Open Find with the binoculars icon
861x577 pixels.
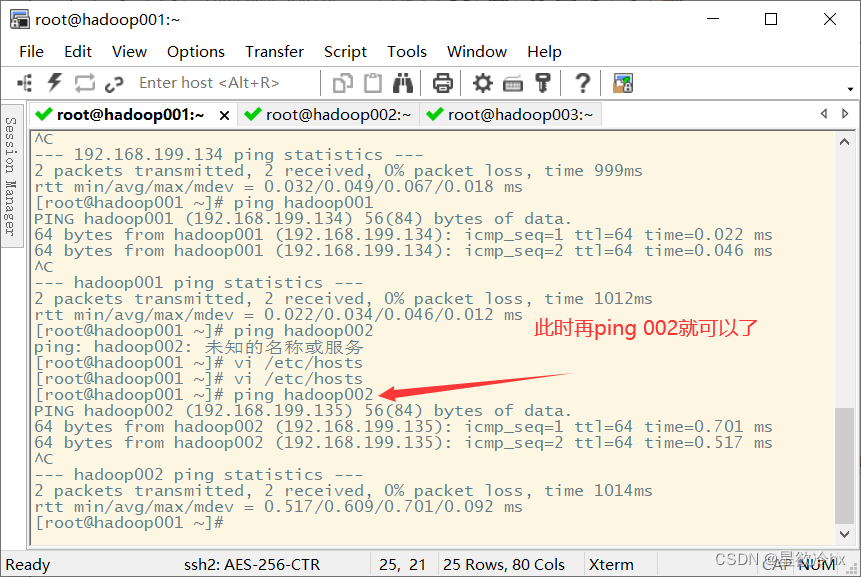coord(403,83)
